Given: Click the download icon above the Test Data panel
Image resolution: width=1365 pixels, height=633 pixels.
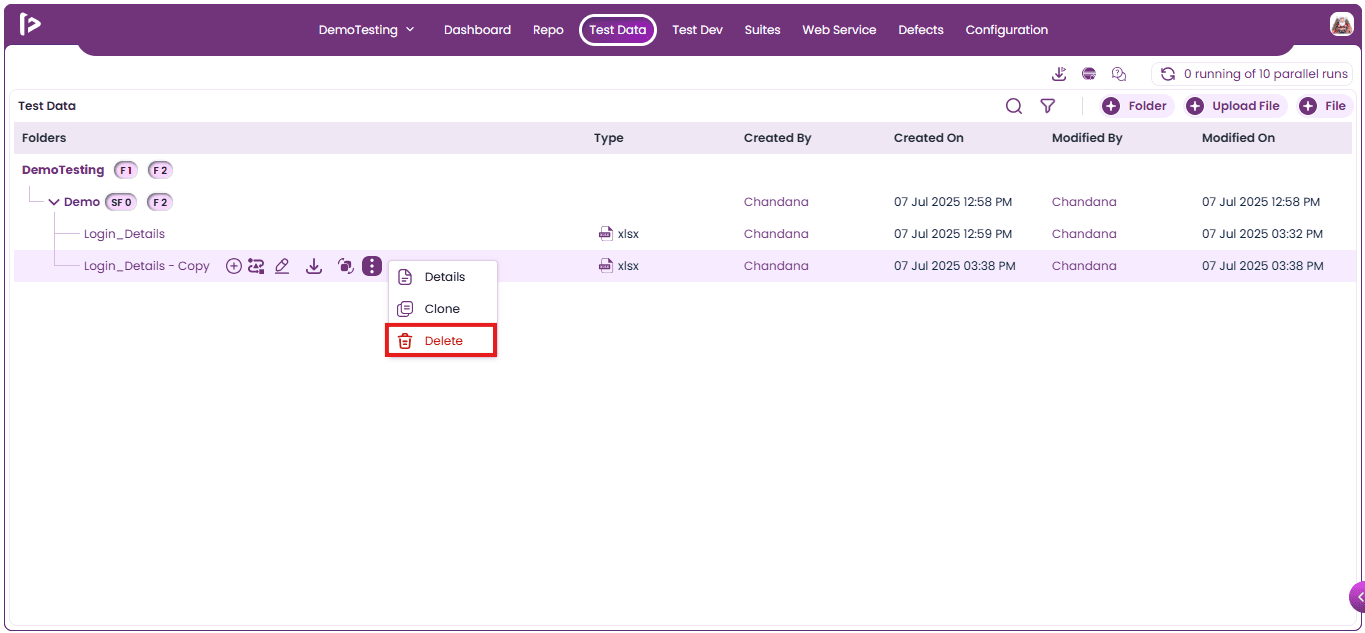Looking at the screenshot, I should 1060,74.
